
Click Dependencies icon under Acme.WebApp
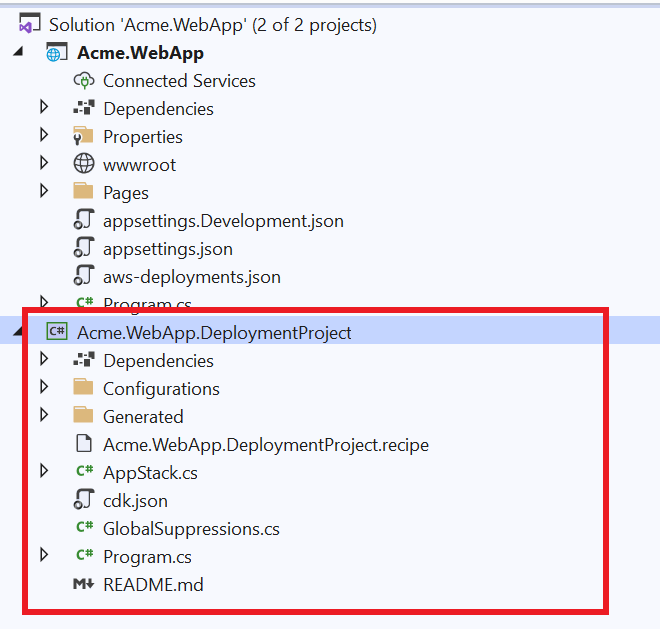[84, 108]
